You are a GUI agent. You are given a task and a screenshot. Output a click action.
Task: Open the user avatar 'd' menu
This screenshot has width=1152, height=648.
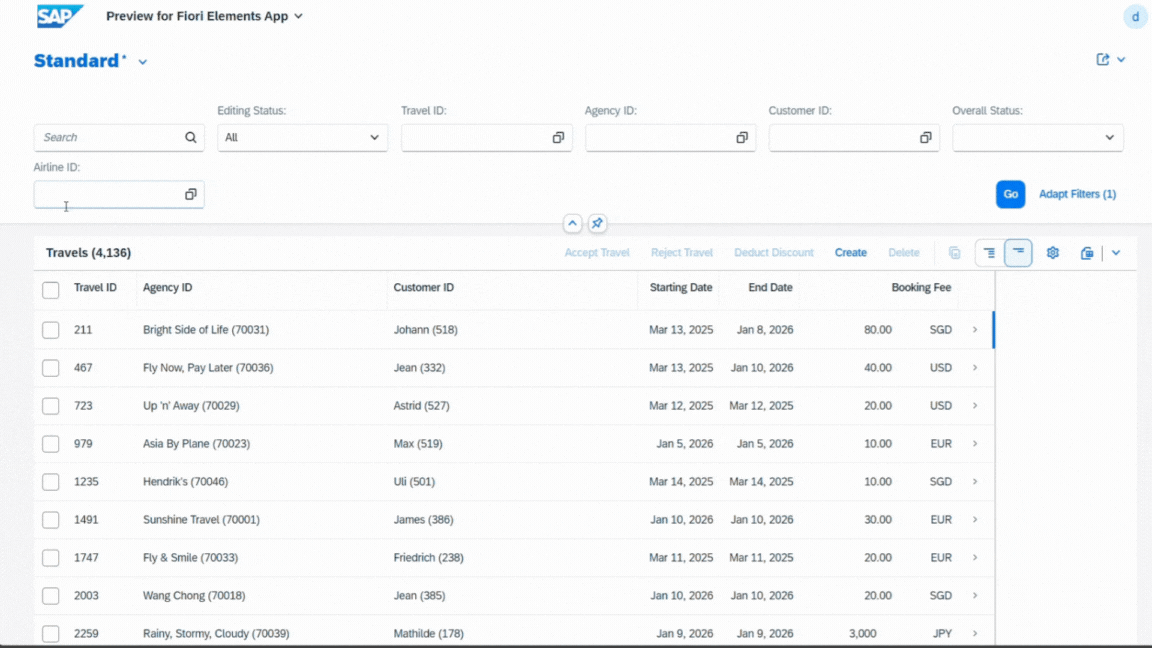[1135, 16]
